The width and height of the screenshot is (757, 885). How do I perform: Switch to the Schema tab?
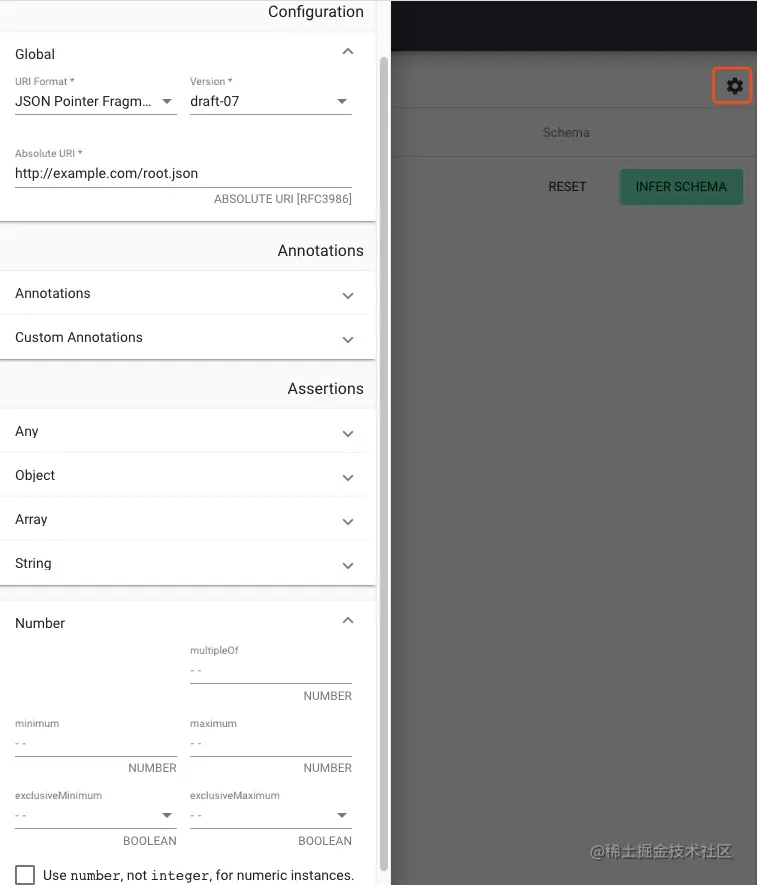click(x=566, y=133)
